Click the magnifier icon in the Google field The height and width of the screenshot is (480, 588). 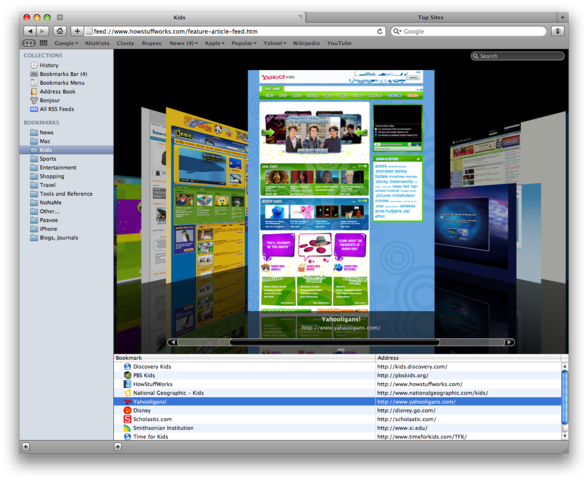[397, 31]
